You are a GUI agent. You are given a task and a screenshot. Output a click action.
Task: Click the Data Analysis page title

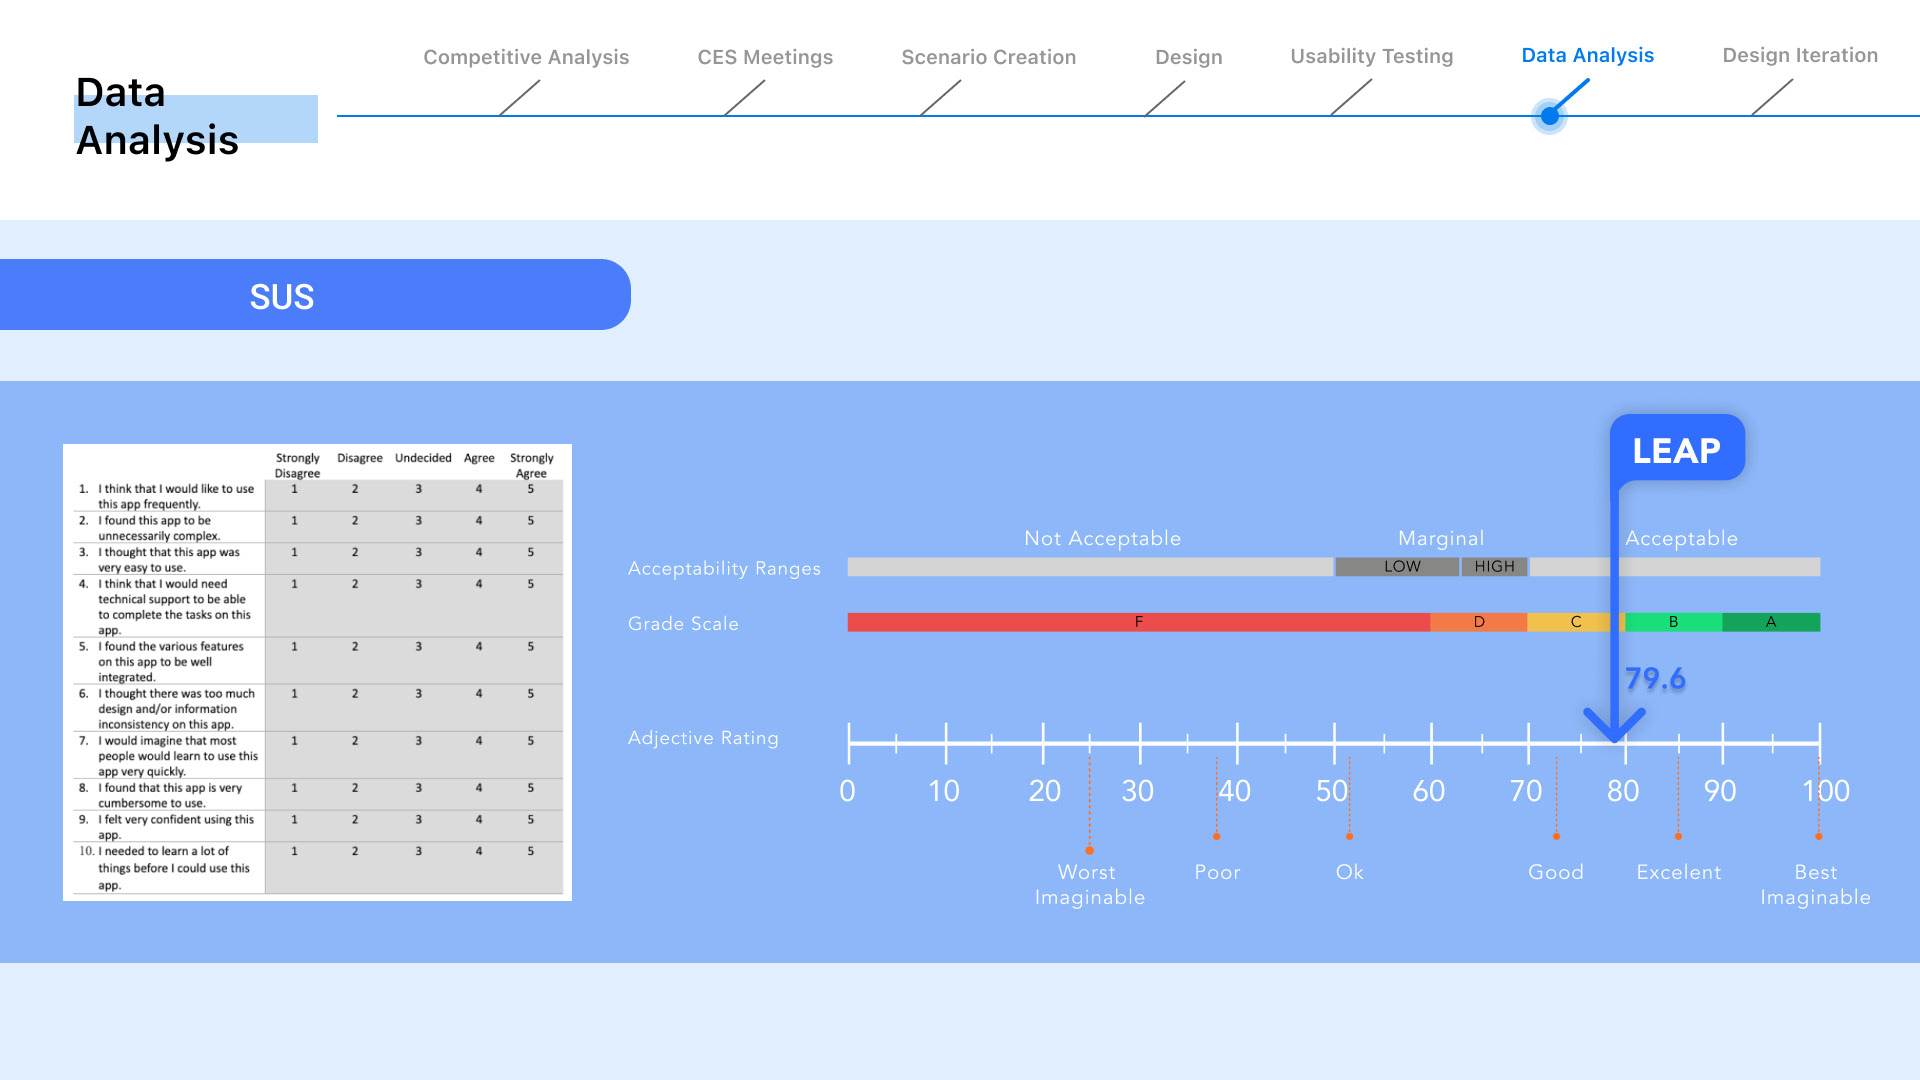click(157, 116)
